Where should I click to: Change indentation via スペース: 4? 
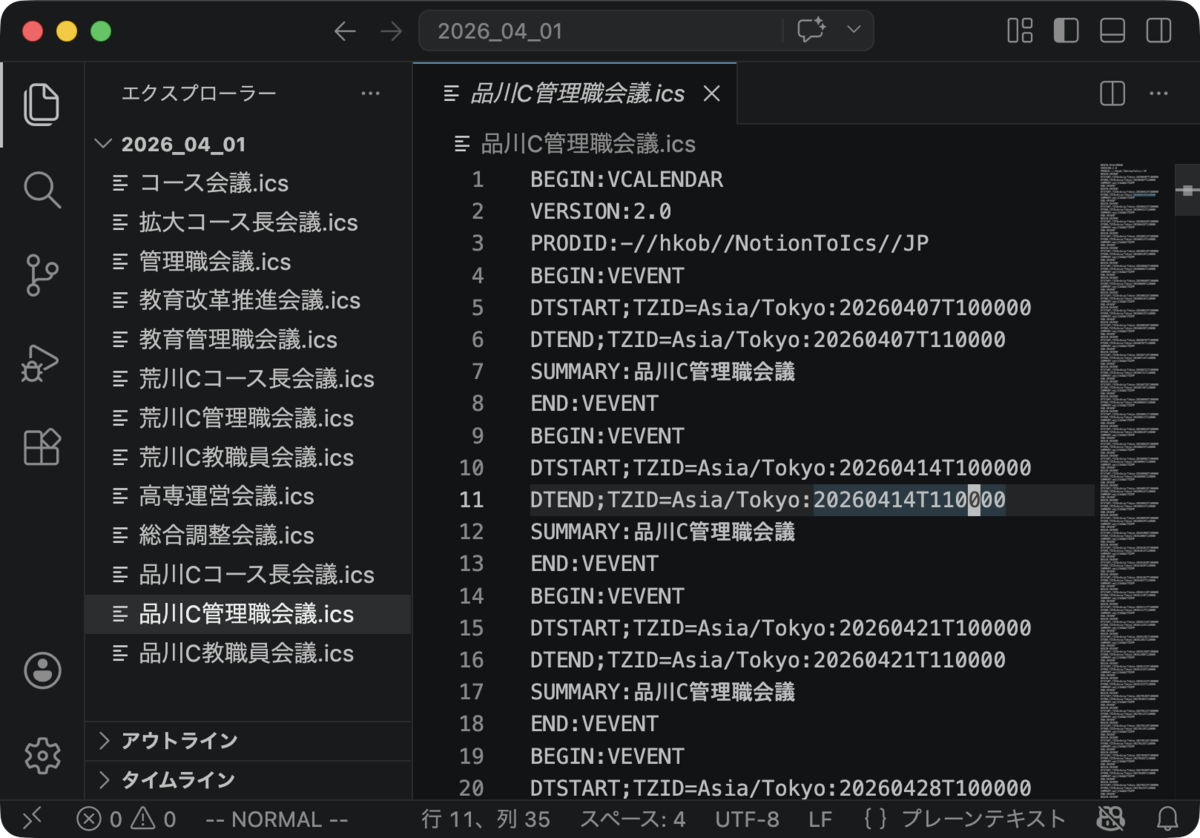(x=633, y=819)
